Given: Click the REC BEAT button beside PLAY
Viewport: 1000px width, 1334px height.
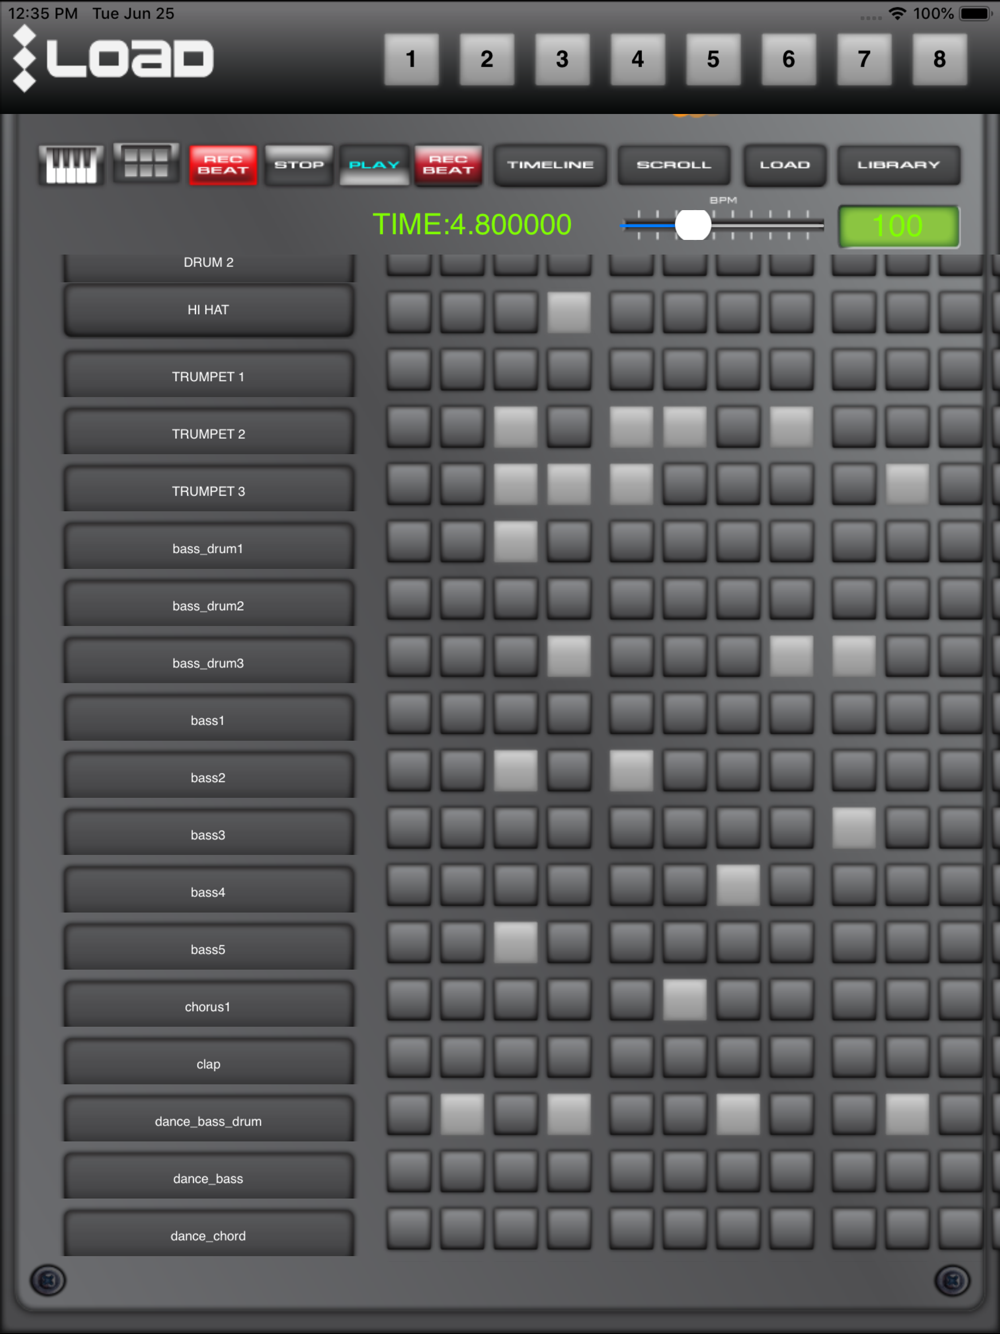Looking at the screenshot, I should tap(448, 165).
